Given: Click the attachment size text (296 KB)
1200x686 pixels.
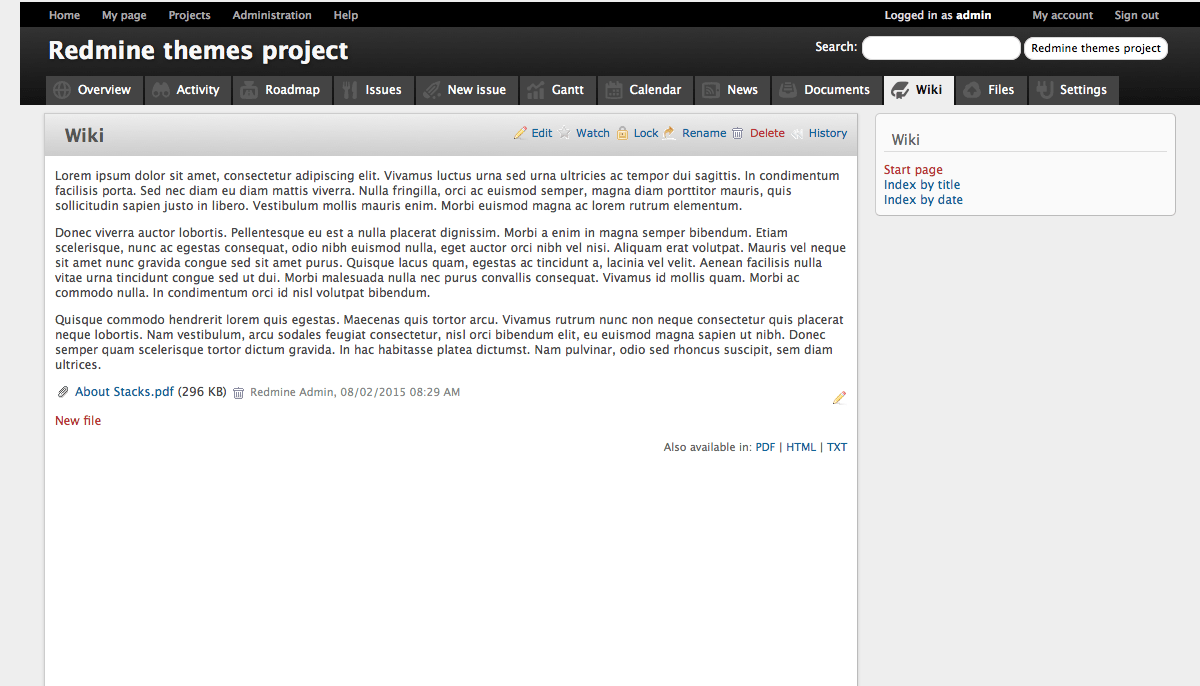Looking at the screenshot, I should point(202,392).
